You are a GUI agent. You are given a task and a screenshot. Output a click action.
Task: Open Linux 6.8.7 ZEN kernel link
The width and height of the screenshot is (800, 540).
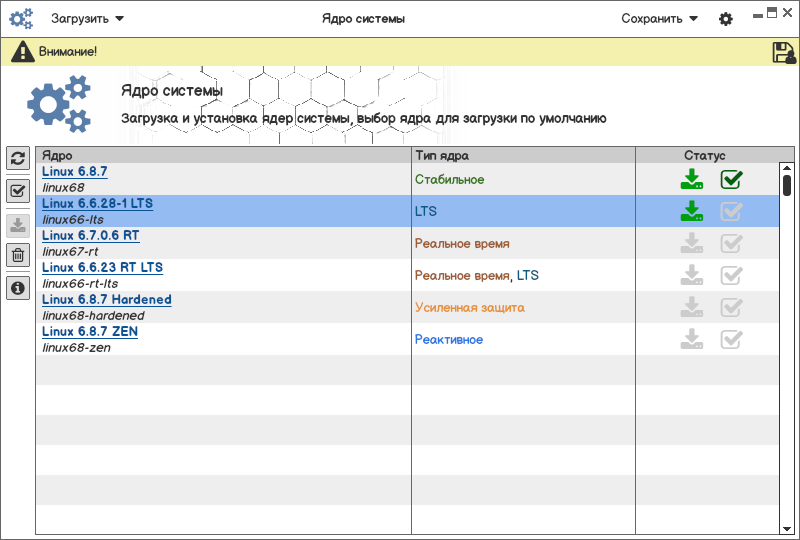point(90,332)
